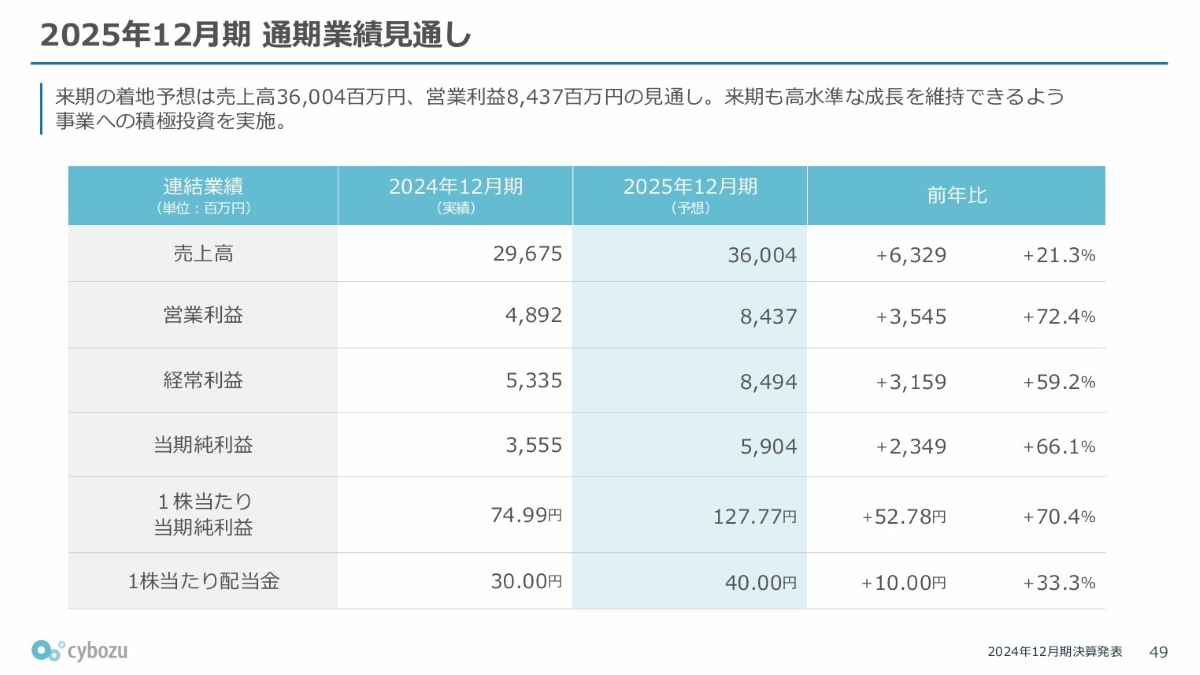The width and height of the screenshot is (1200, 675).
Task: Click the 1株当たり配当金 row label
Action: coord(203,581)
